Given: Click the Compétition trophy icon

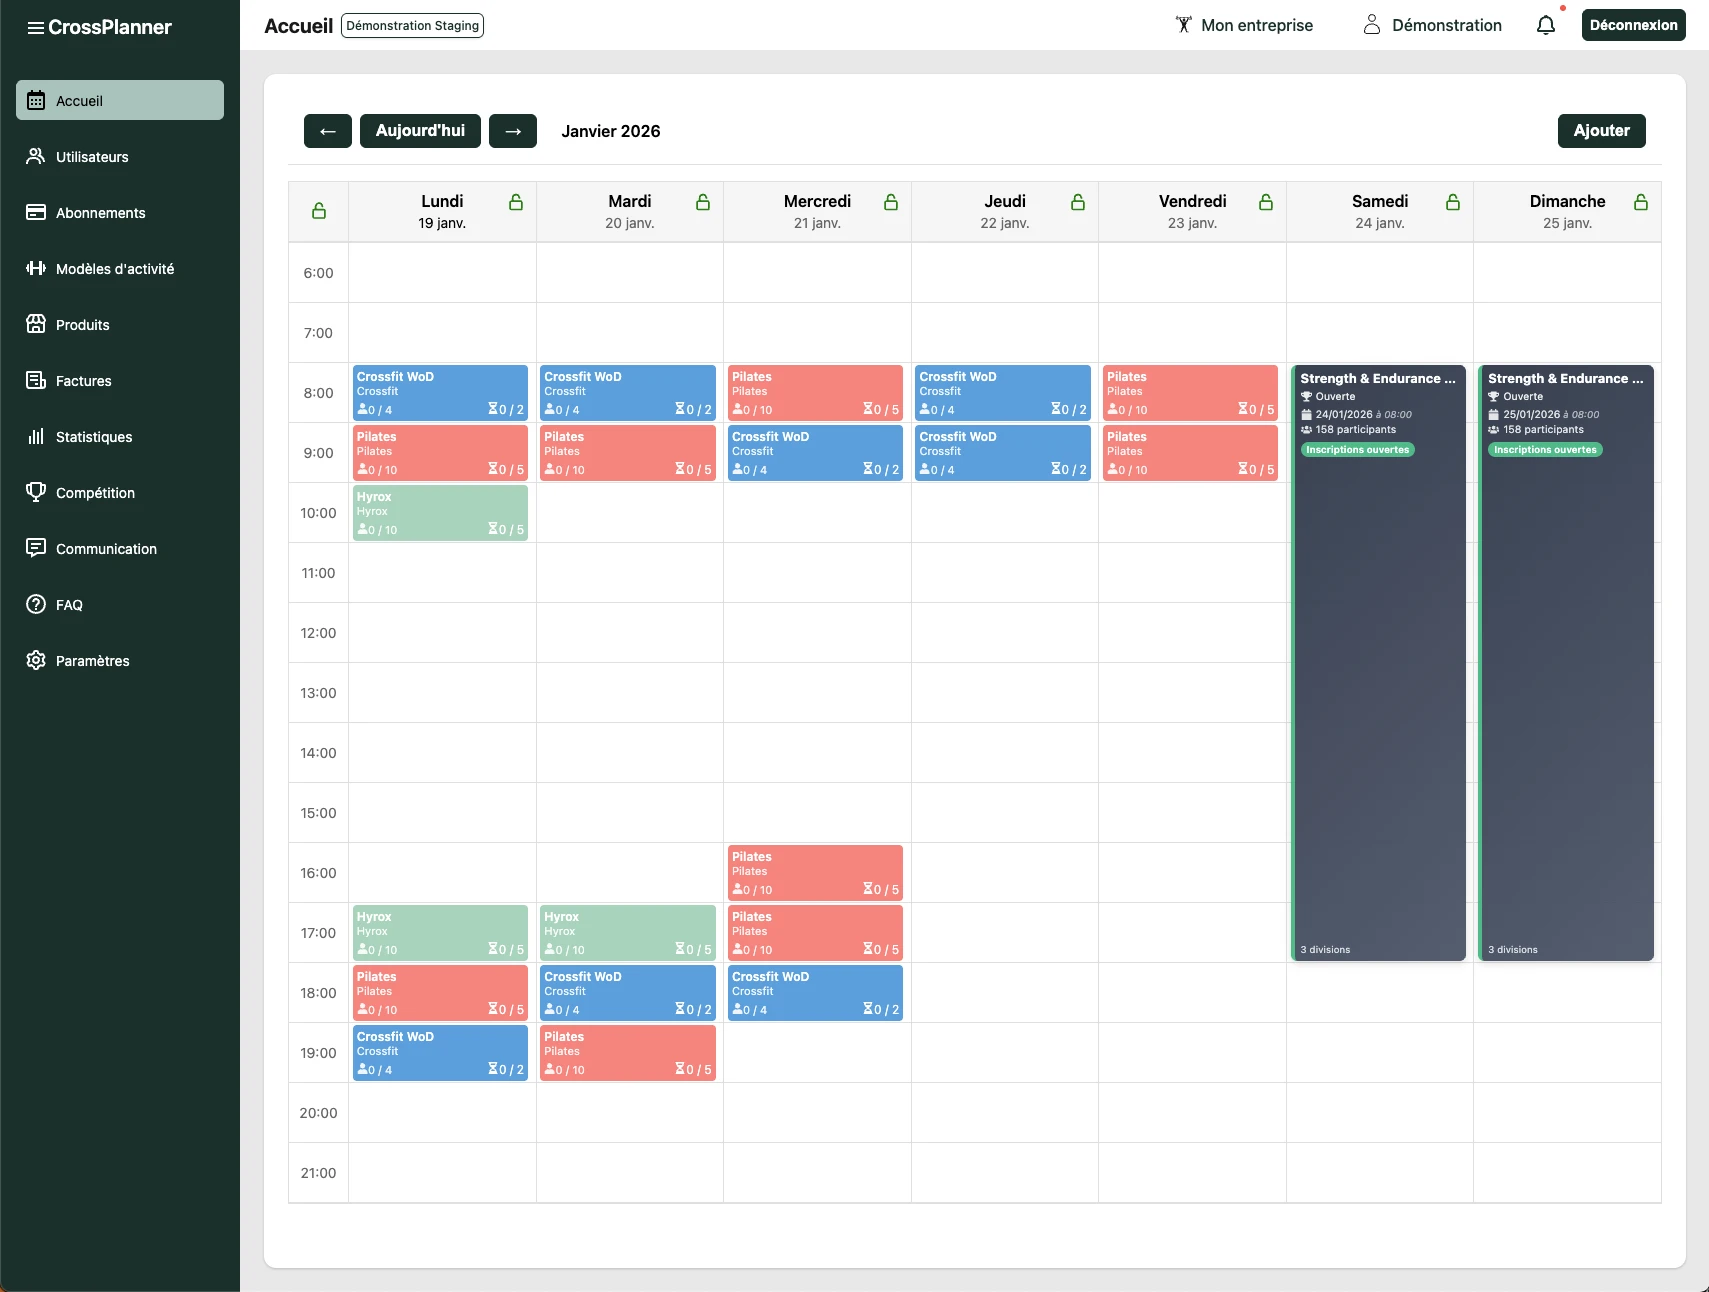Looking at the screenshot, I should pos(36,492).
